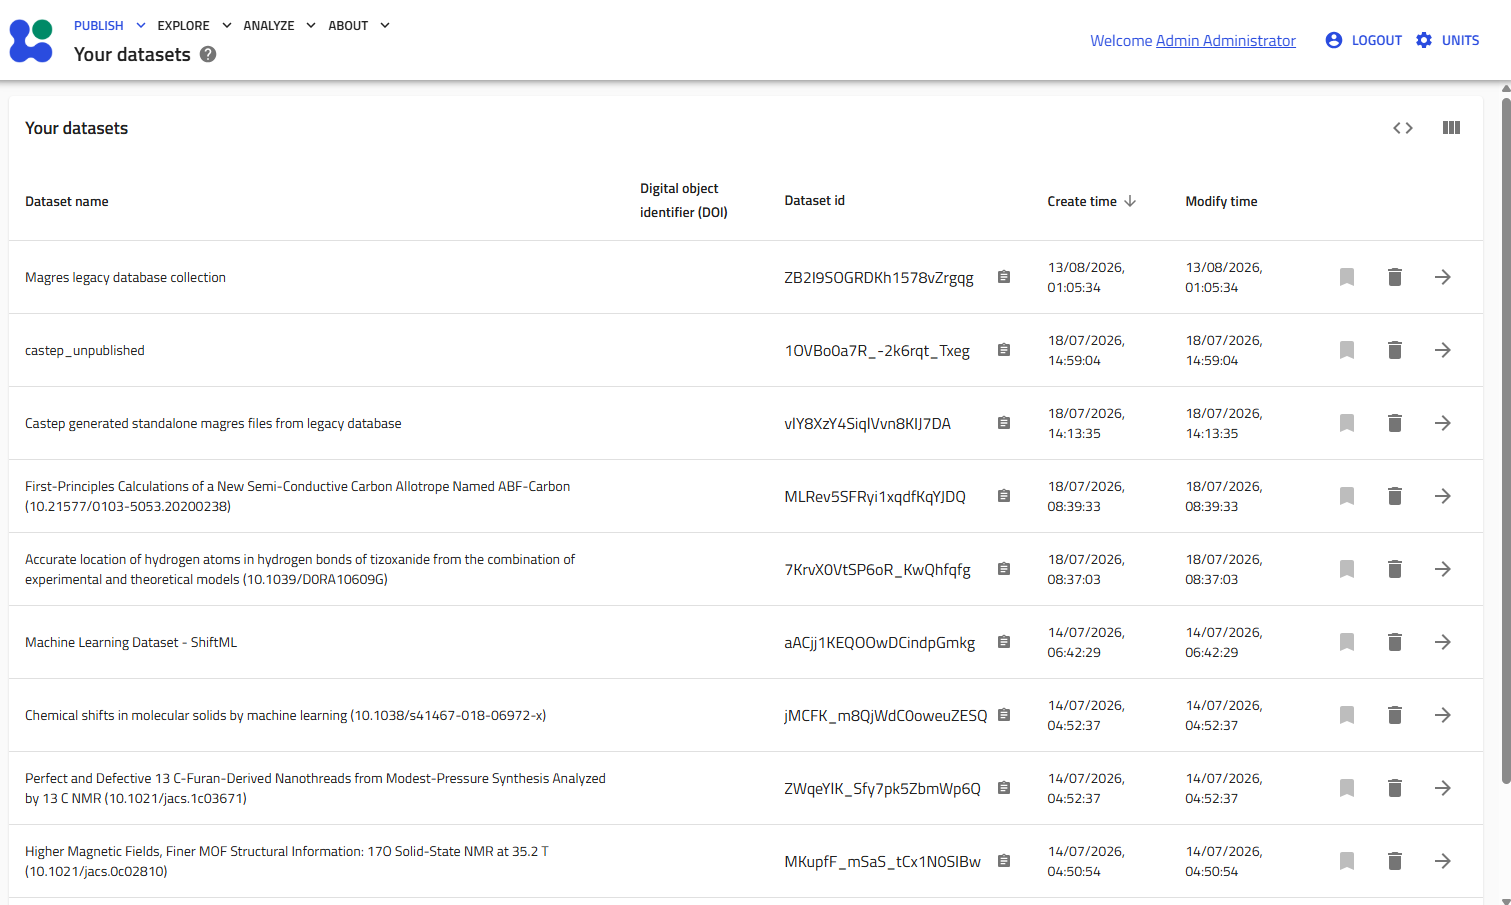Copy dataset id of Higher Magnetic Fields MOF
The image size is (1511, 905).
(1004, 861)
